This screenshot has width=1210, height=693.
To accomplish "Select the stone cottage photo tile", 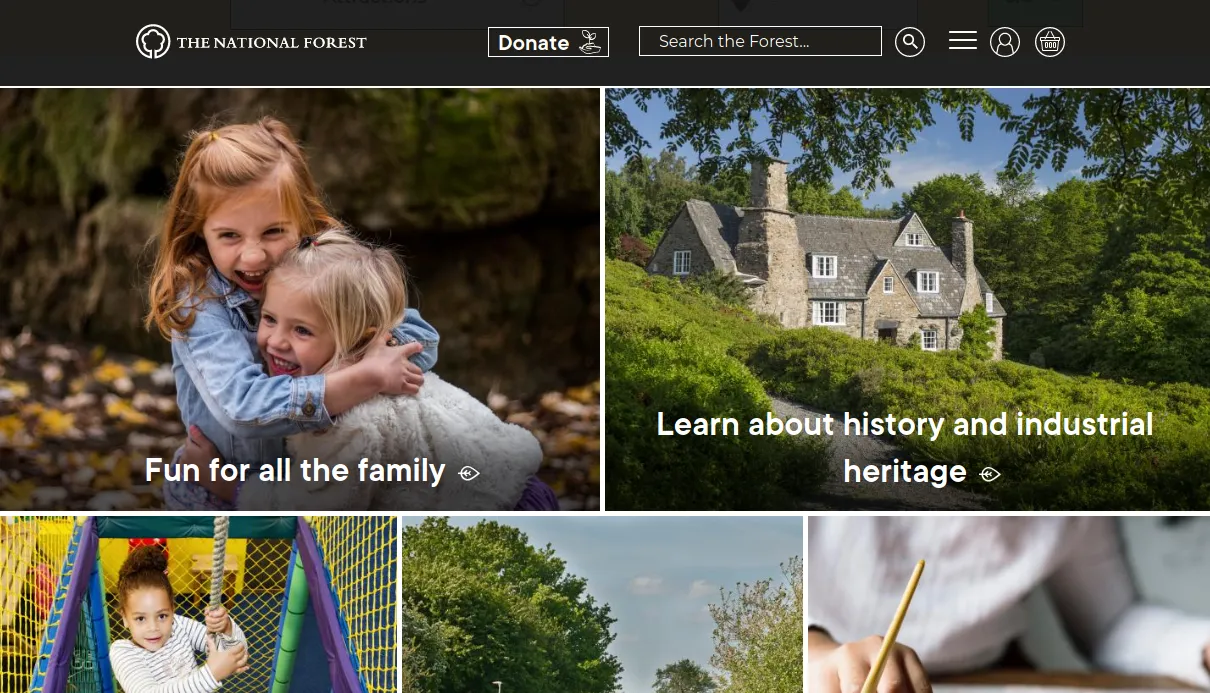I will (907, 299).
